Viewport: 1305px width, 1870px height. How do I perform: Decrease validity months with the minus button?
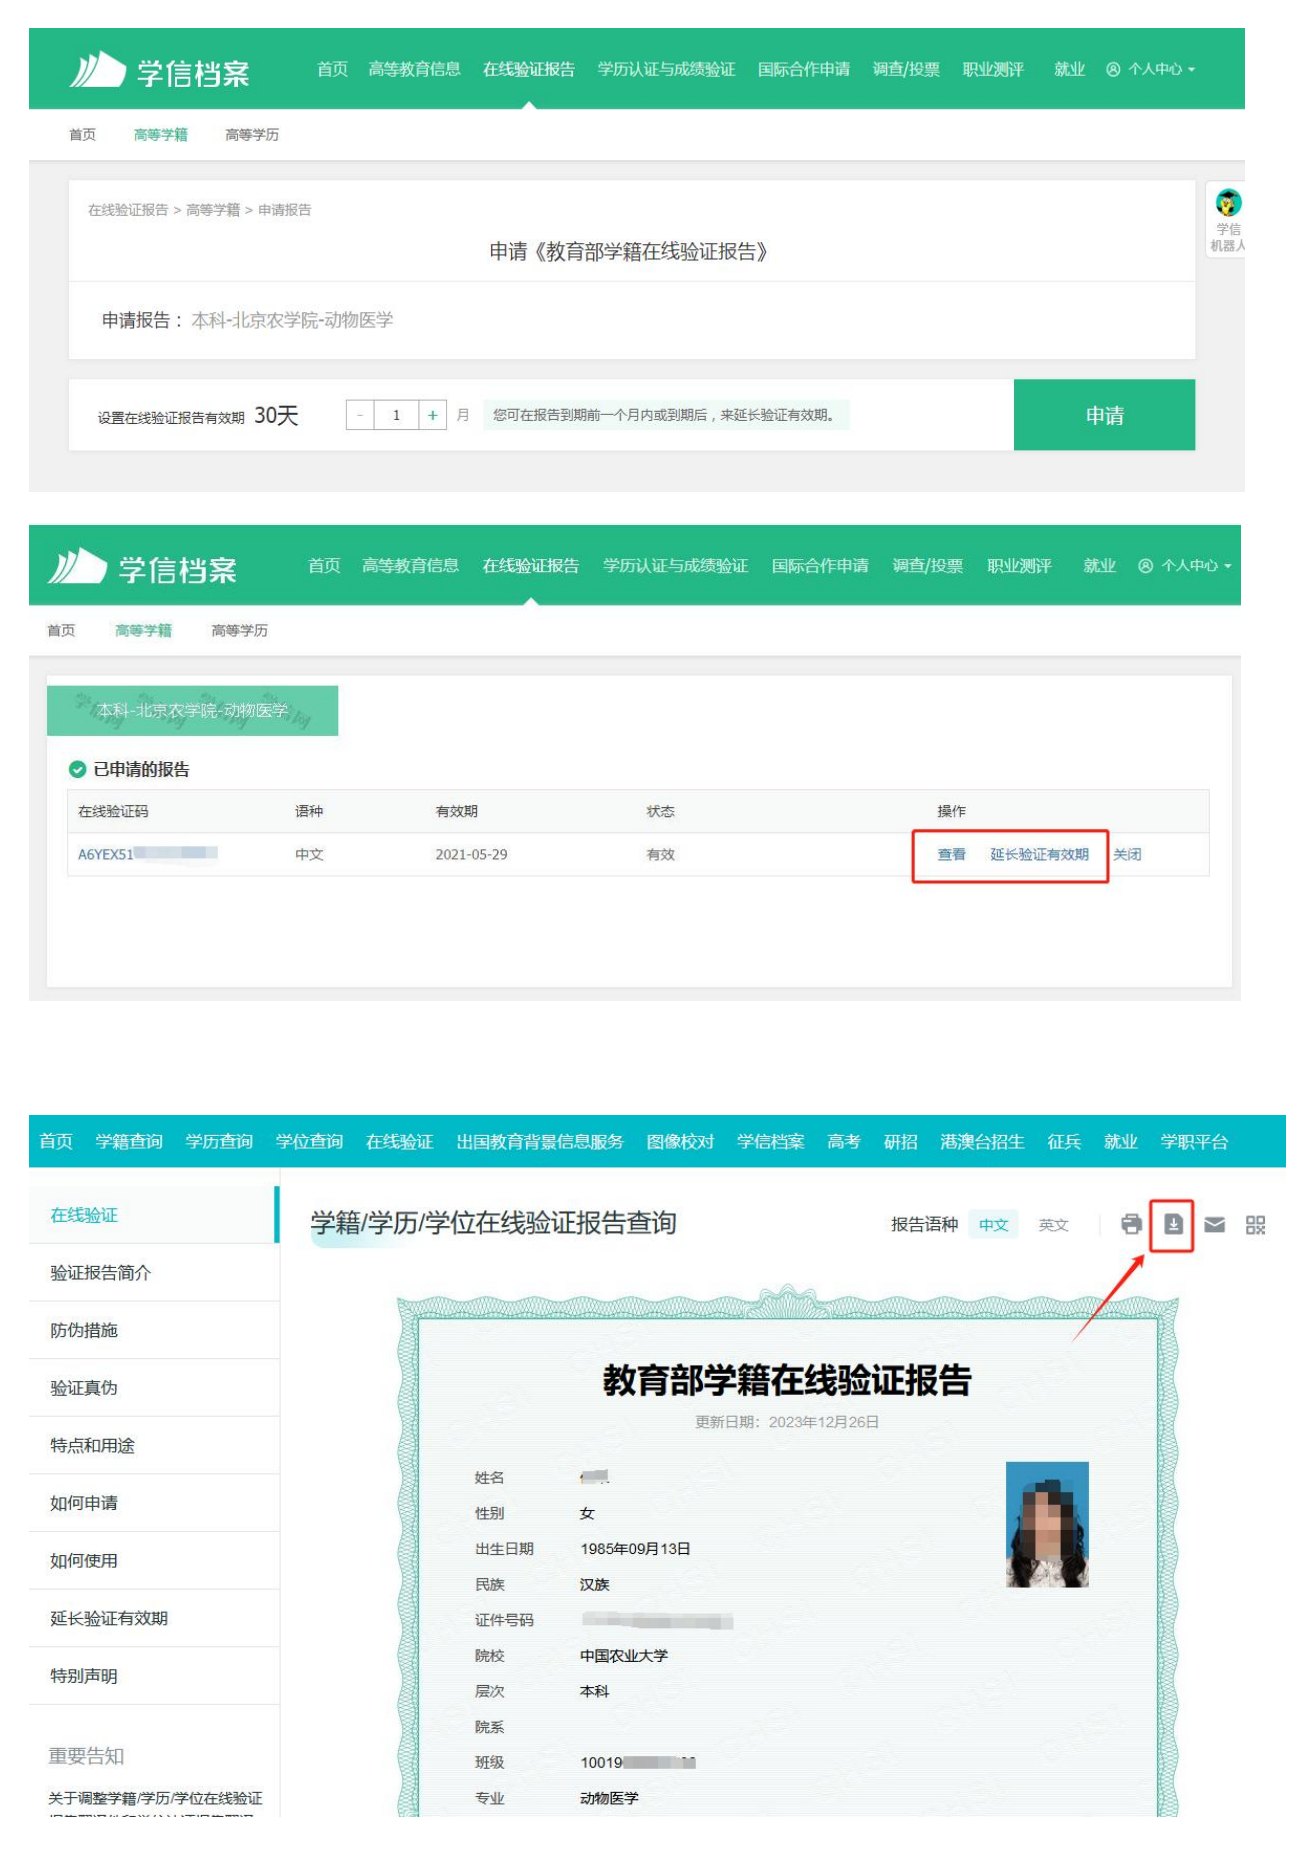pyautogui.click(x=360, y=415)
